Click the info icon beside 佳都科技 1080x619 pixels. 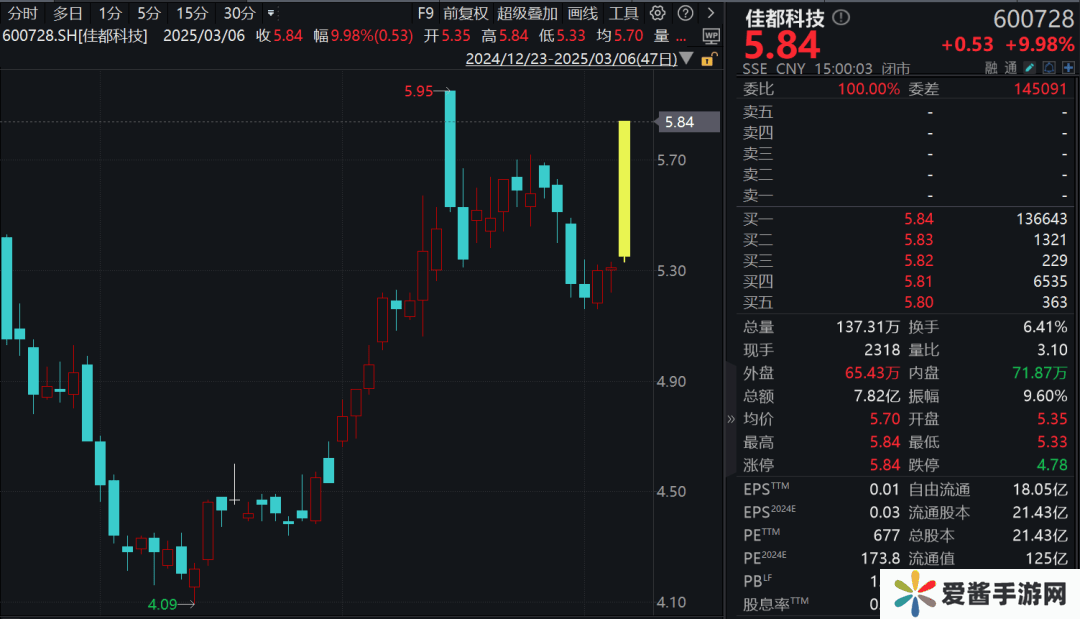tap(841, 18)
